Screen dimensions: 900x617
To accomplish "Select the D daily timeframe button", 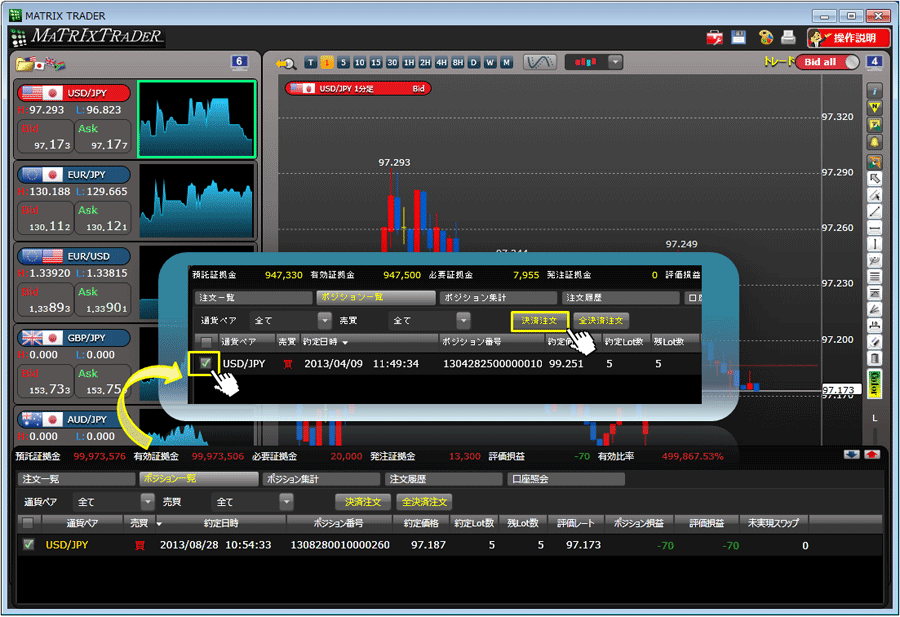I will click(x=474, y=63).
